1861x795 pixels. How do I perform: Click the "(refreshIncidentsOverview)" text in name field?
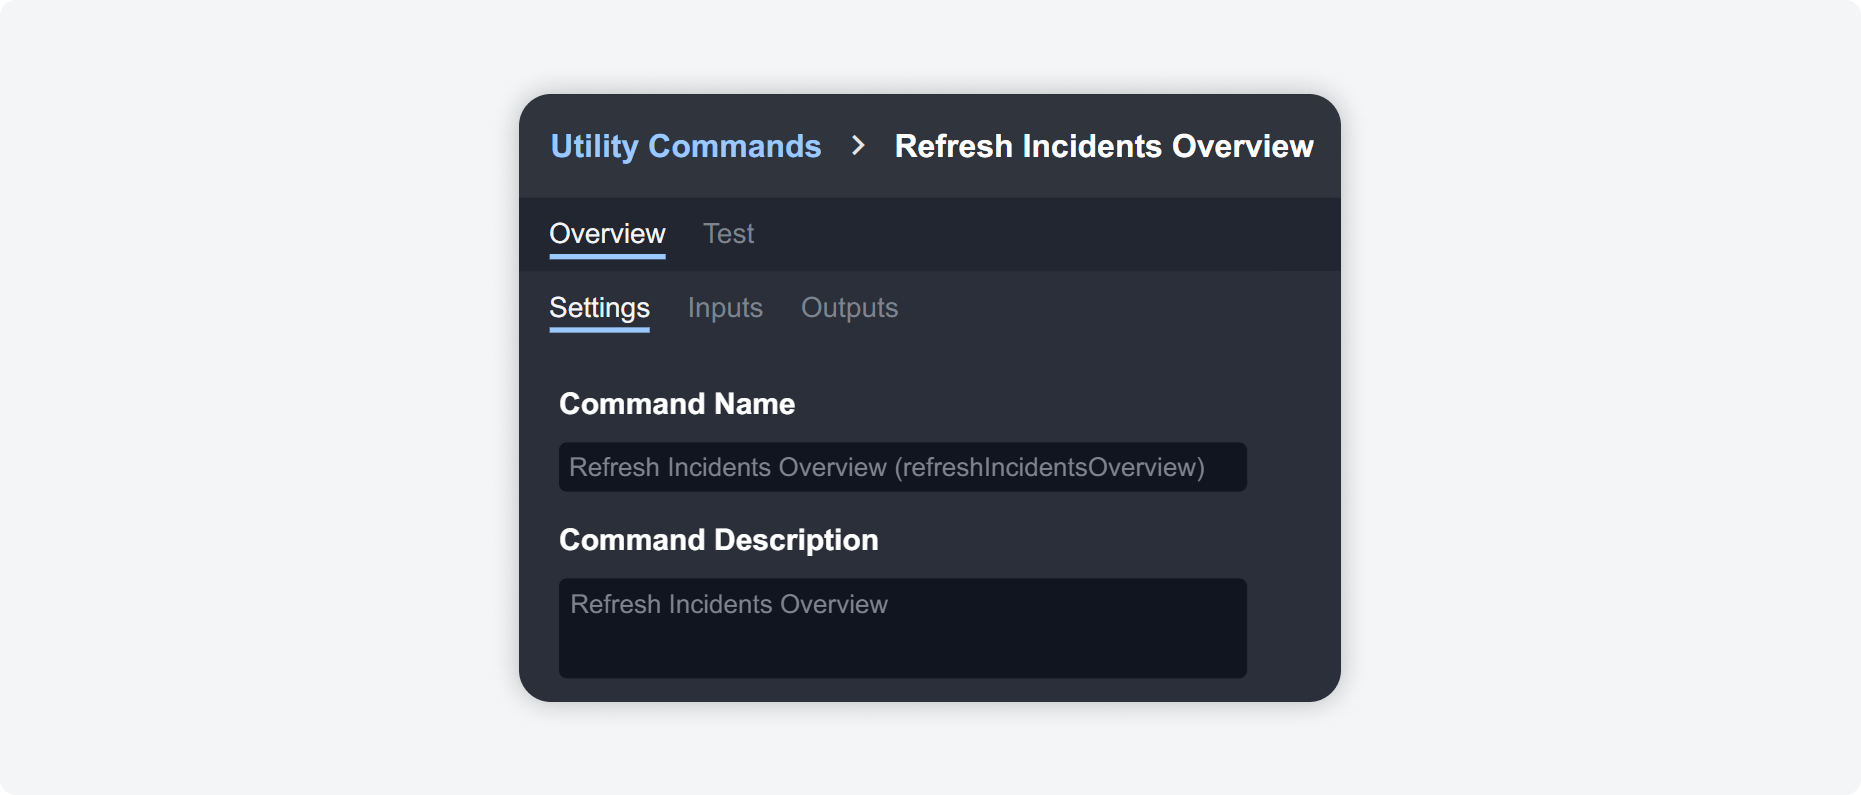coord(1049,467)
